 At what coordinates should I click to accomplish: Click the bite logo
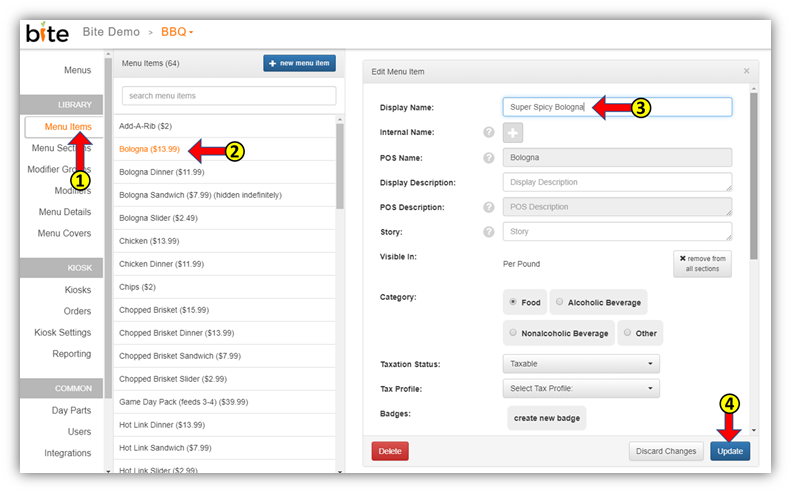click(47, 32)
